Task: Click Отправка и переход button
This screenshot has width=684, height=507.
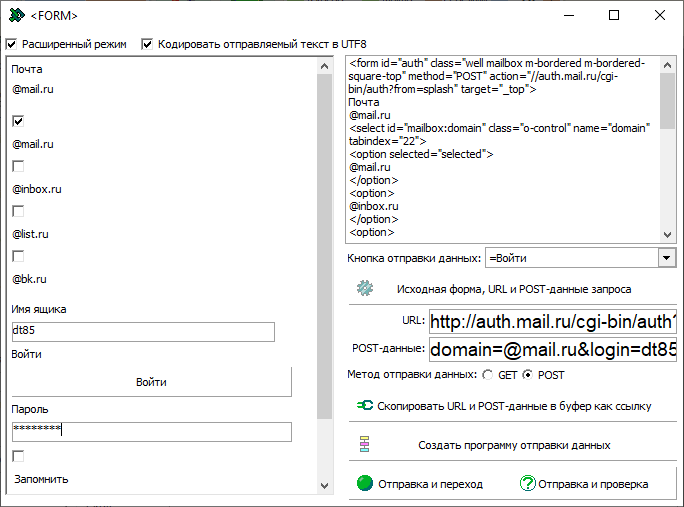Action: click(430, 484)
